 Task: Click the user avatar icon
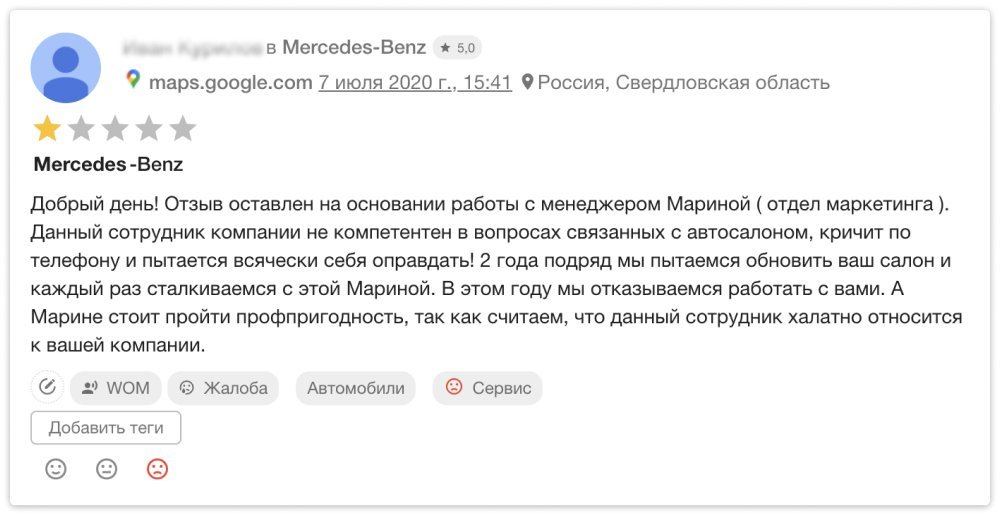[x=66, y=68]
